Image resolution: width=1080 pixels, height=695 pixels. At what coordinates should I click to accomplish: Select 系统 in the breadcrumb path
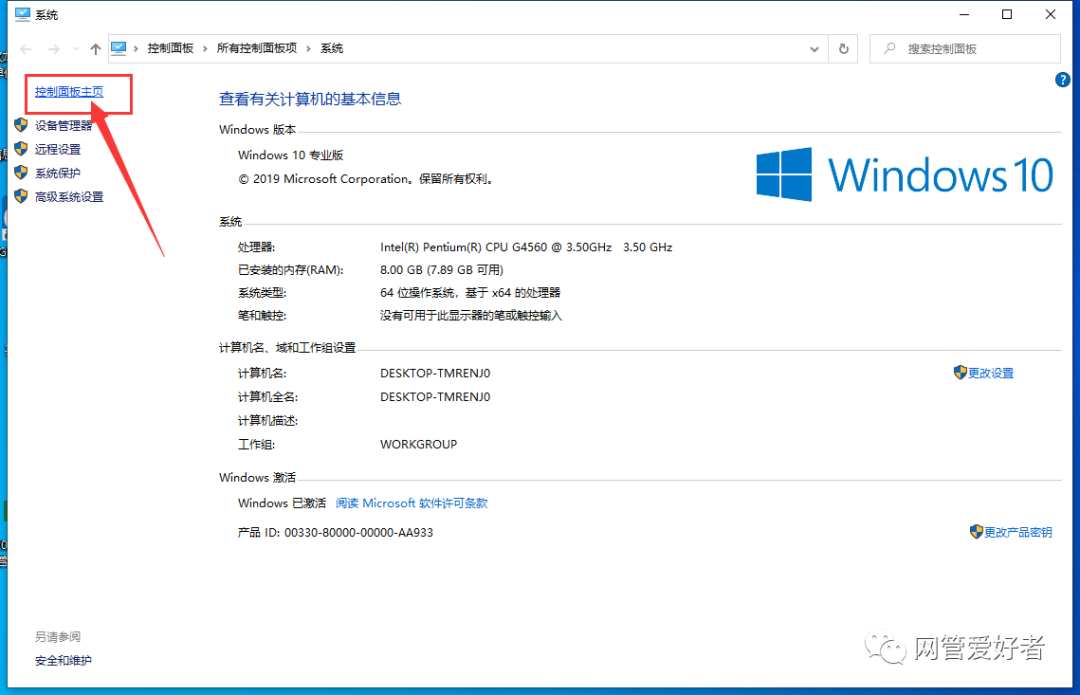(332, 48)
